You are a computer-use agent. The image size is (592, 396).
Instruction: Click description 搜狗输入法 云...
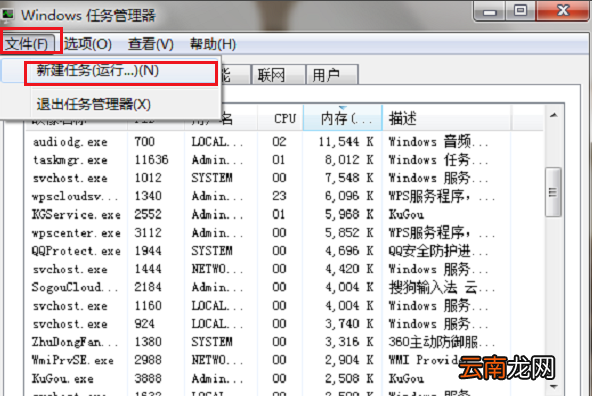pyautogui.click(x=442, y=287)
